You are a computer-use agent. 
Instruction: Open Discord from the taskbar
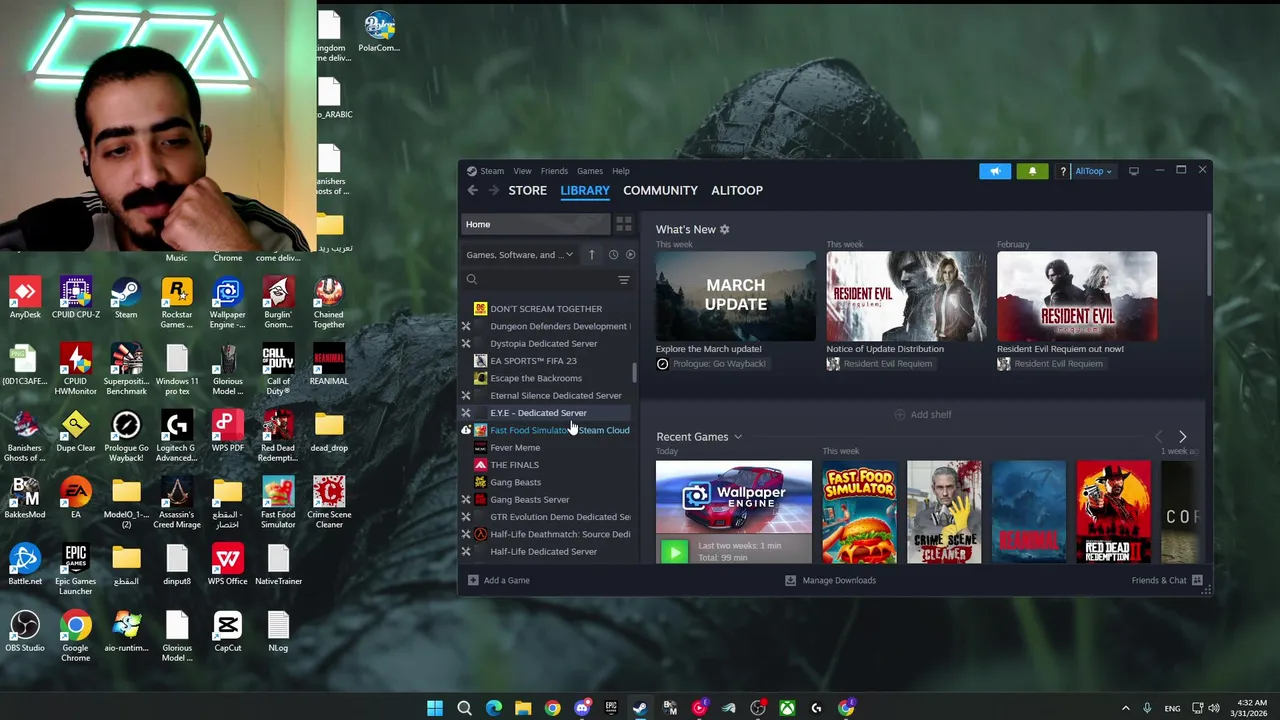tap(582, 708)
